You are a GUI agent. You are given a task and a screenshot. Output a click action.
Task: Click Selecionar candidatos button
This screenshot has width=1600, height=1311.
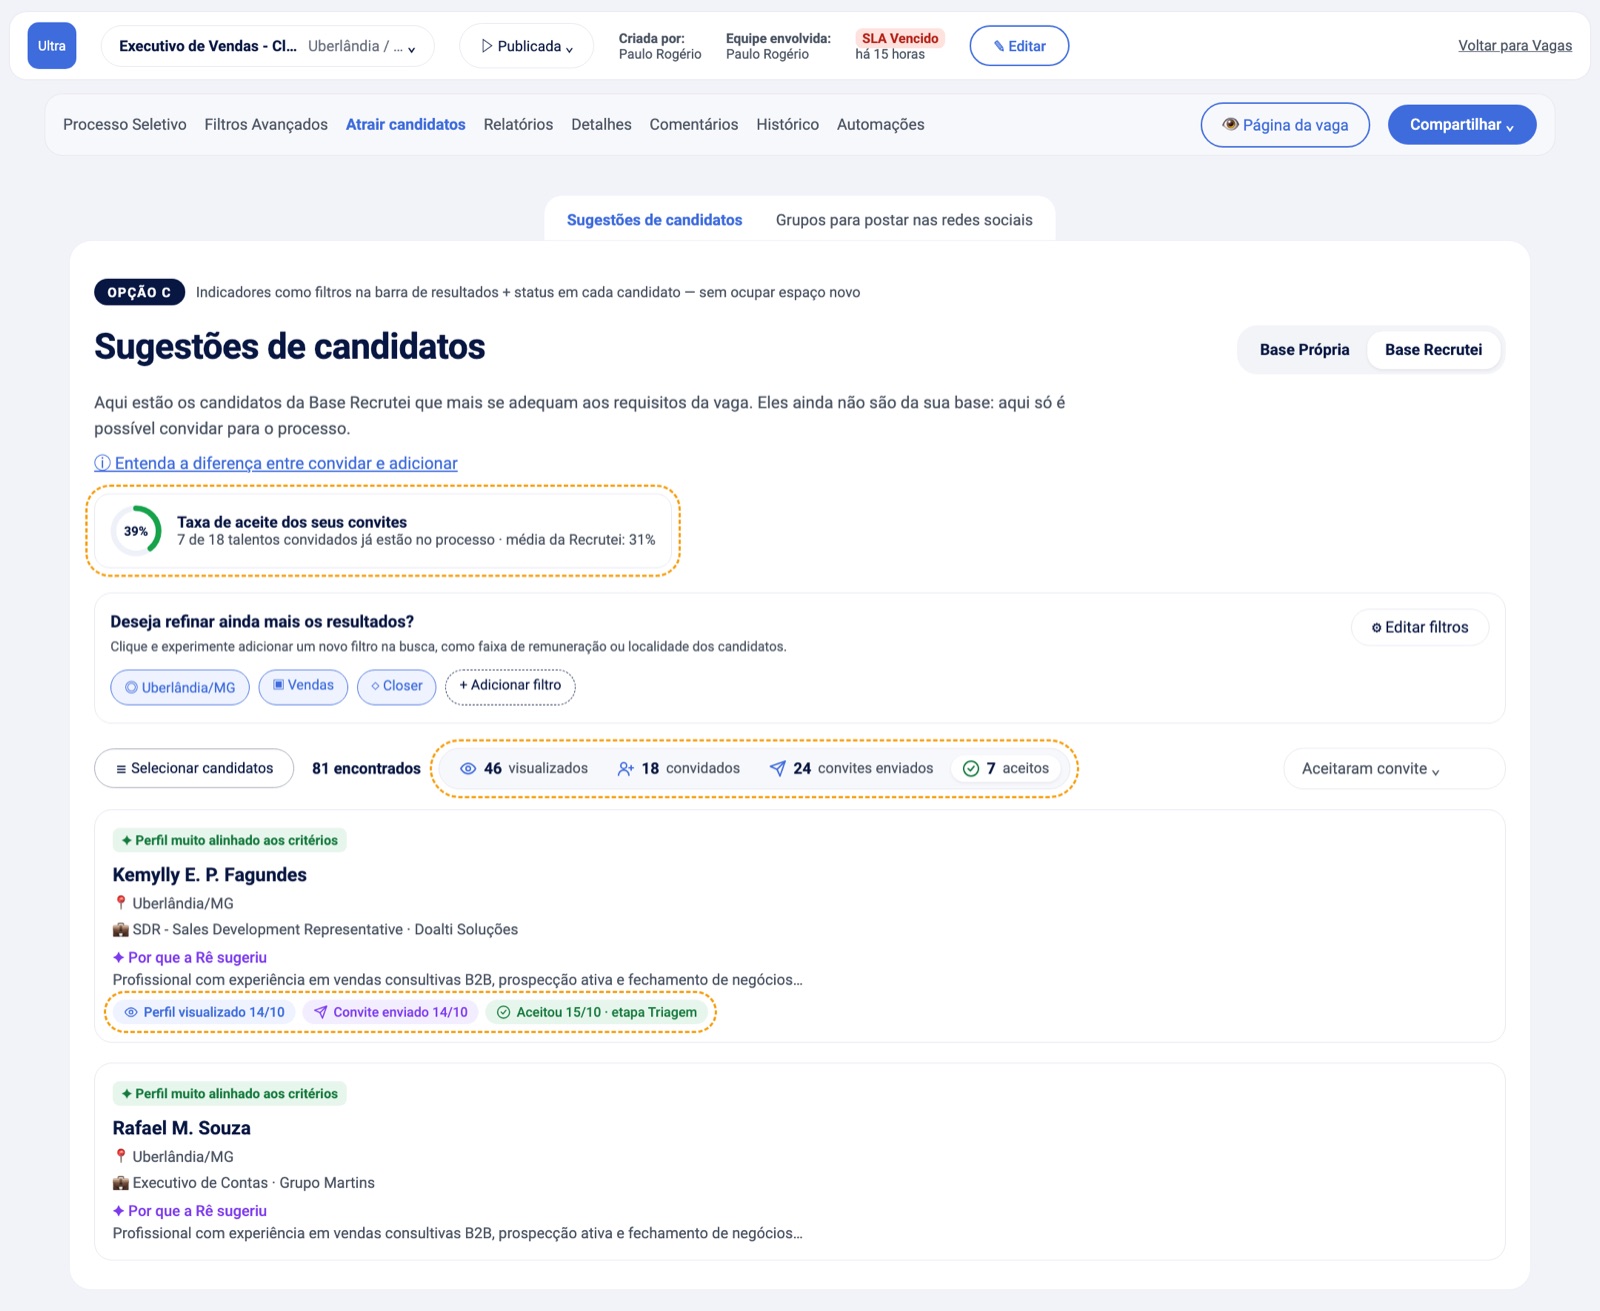point(194,768)
